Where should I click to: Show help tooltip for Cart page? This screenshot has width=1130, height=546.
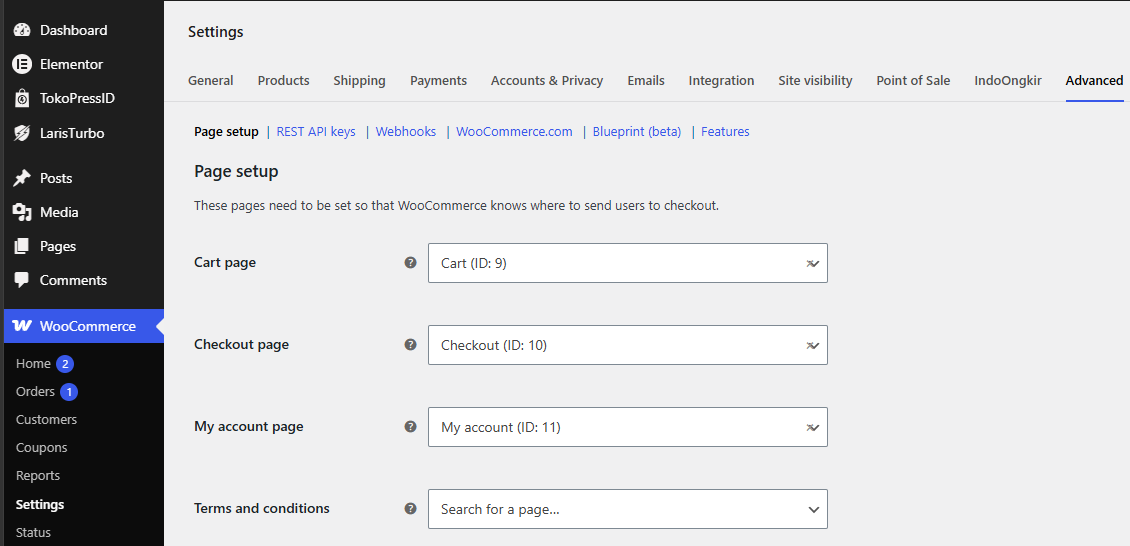[411, 262]
